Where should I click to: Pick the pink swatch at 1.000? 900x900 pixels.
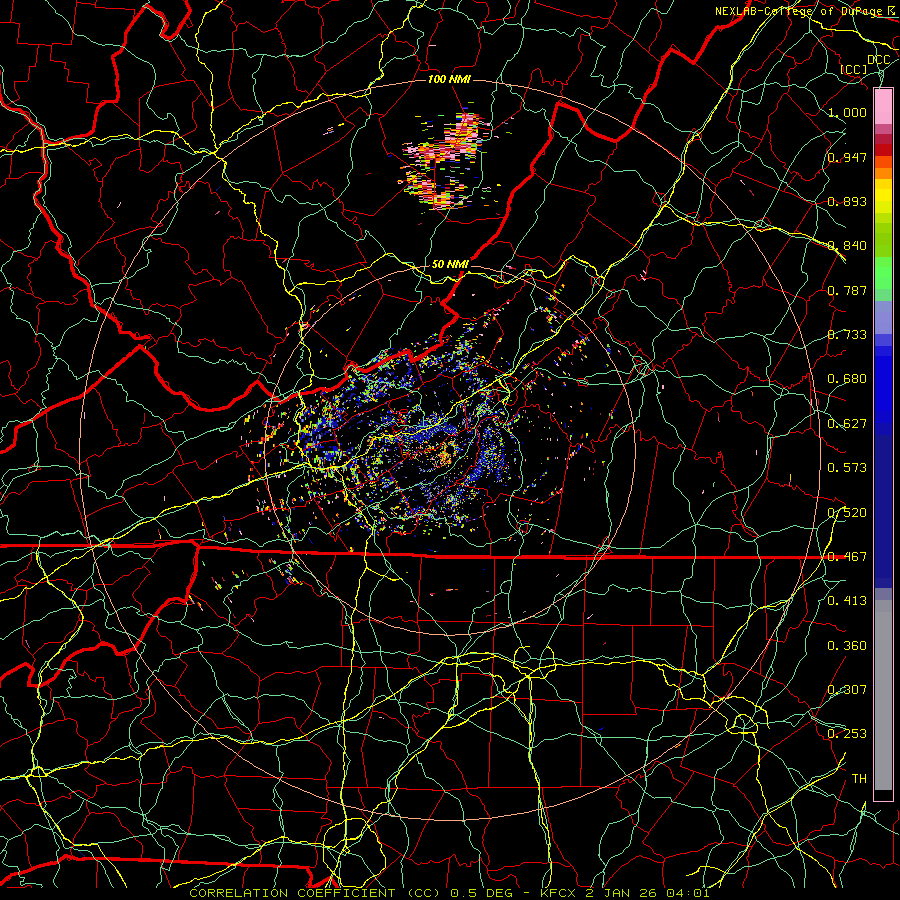[883, 107]
